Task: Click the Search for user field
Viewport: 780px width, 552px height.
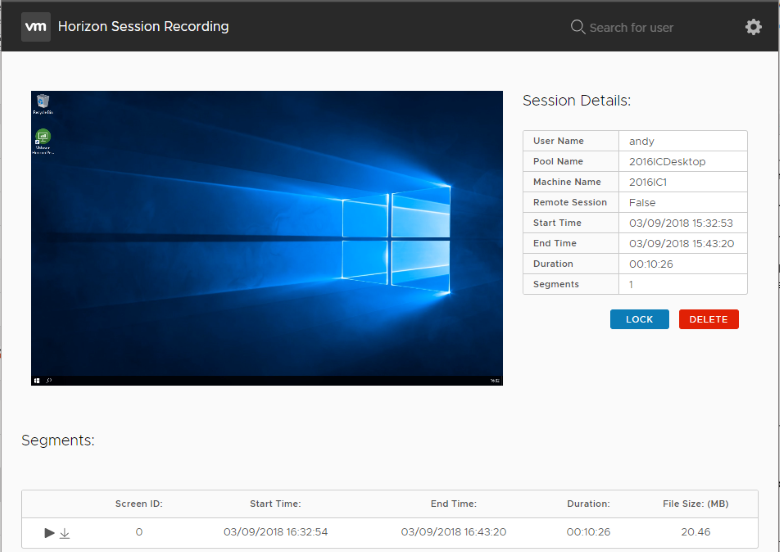Action: [631, 27]
